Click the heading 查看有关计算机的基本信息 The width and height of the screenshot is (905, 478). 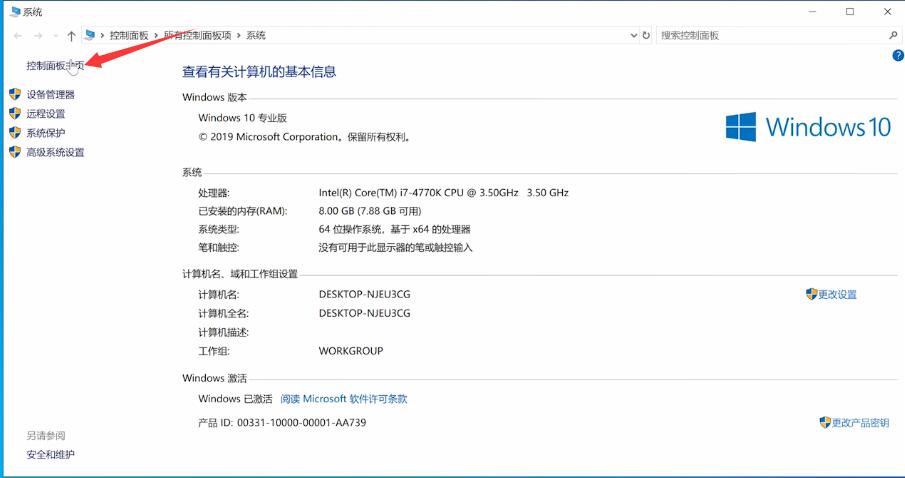tap(259, 72)
